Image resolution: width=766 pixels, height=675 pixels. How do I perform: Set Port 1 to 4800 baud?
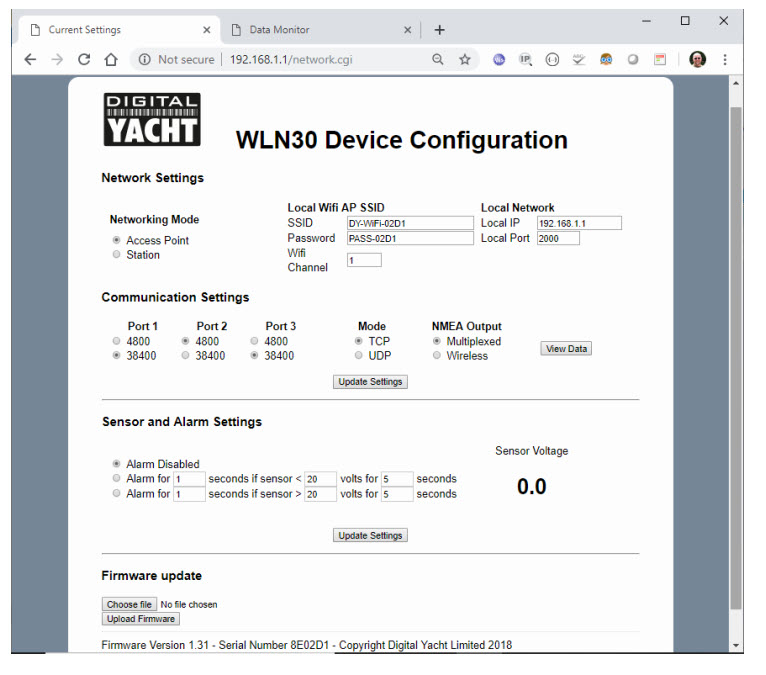coord(116,341)
